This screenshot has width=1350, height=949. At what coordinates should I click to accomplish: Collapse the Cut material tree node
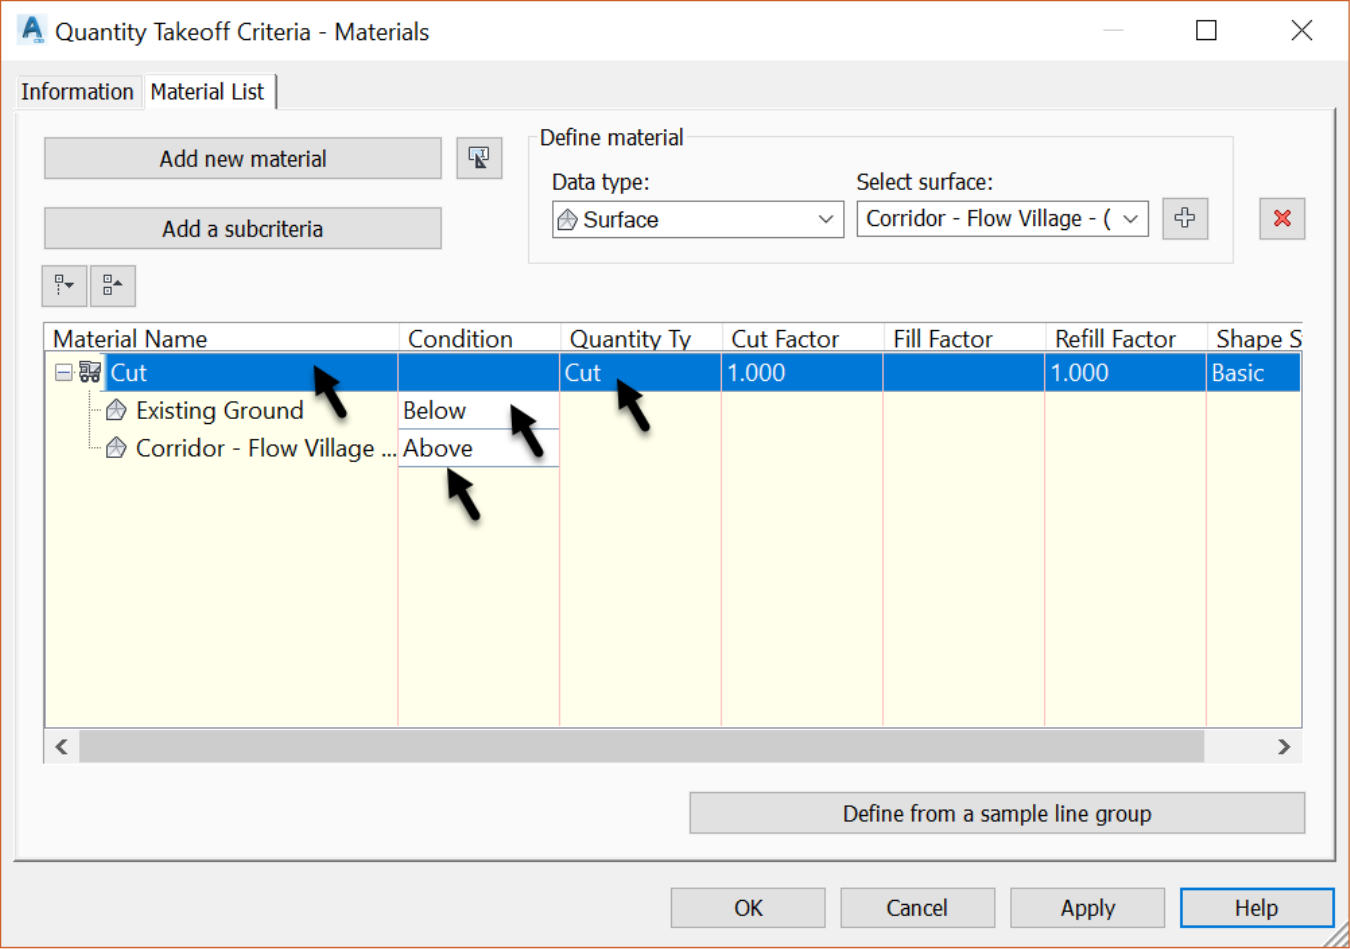(63, 372)
